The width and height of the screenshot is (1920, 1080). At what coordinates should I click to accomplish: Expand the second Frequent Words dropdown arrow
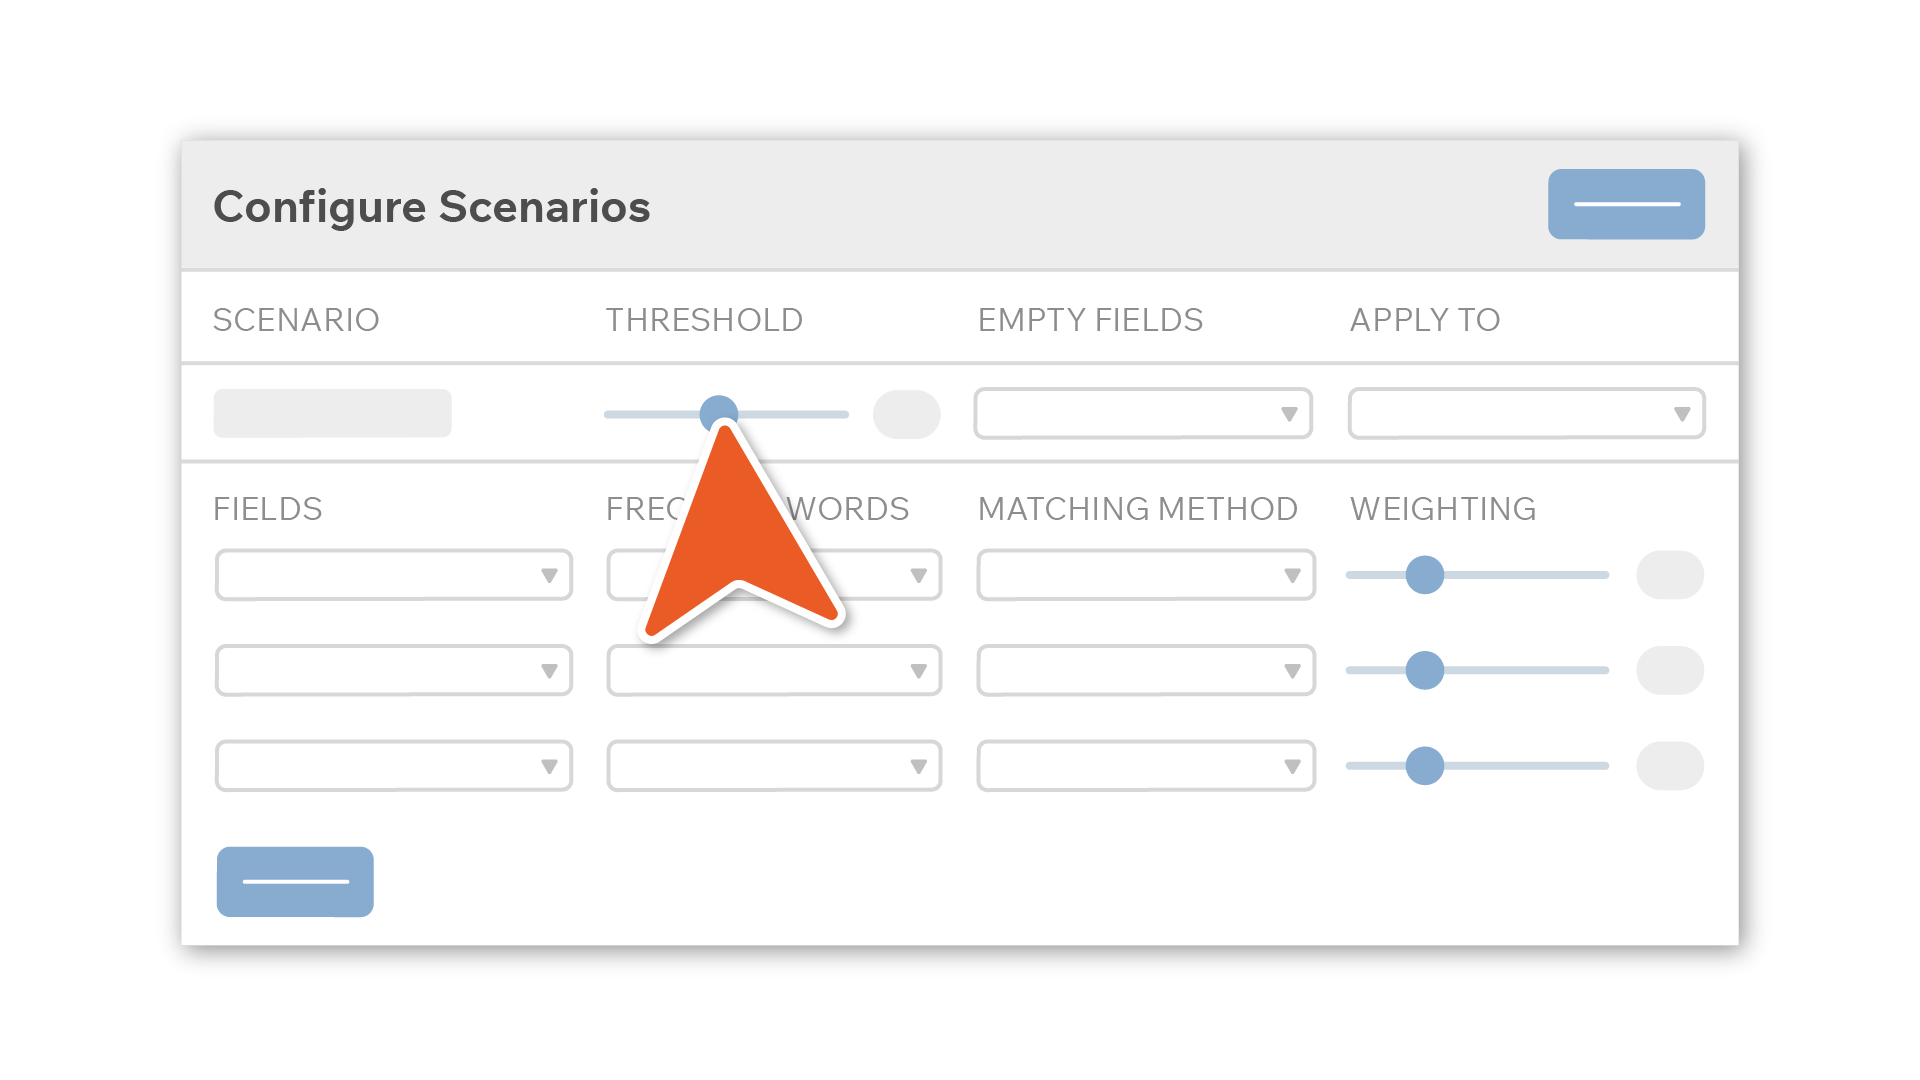[x=918, y=671]
